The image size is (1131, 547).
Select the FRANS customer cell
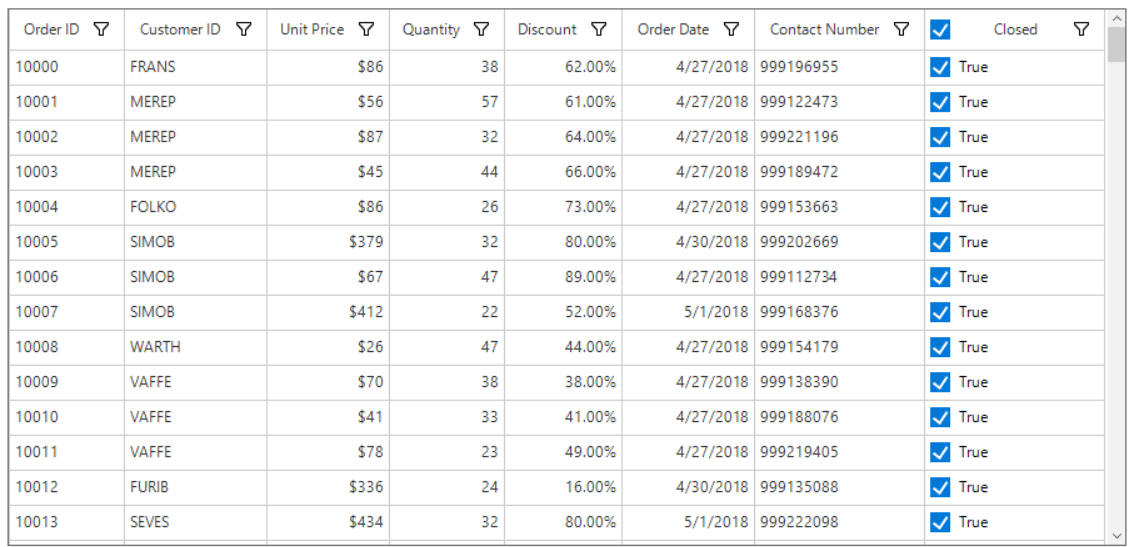(195, 67)
